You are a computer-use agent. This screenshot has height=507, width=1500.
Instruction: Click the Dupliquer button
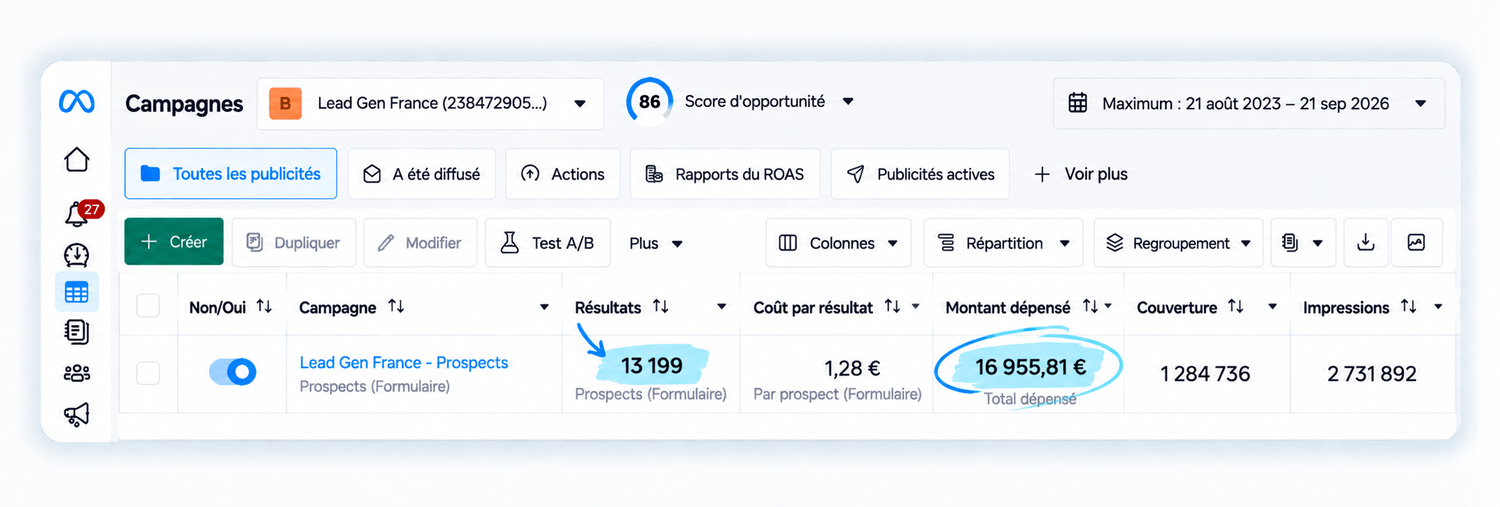294,243
